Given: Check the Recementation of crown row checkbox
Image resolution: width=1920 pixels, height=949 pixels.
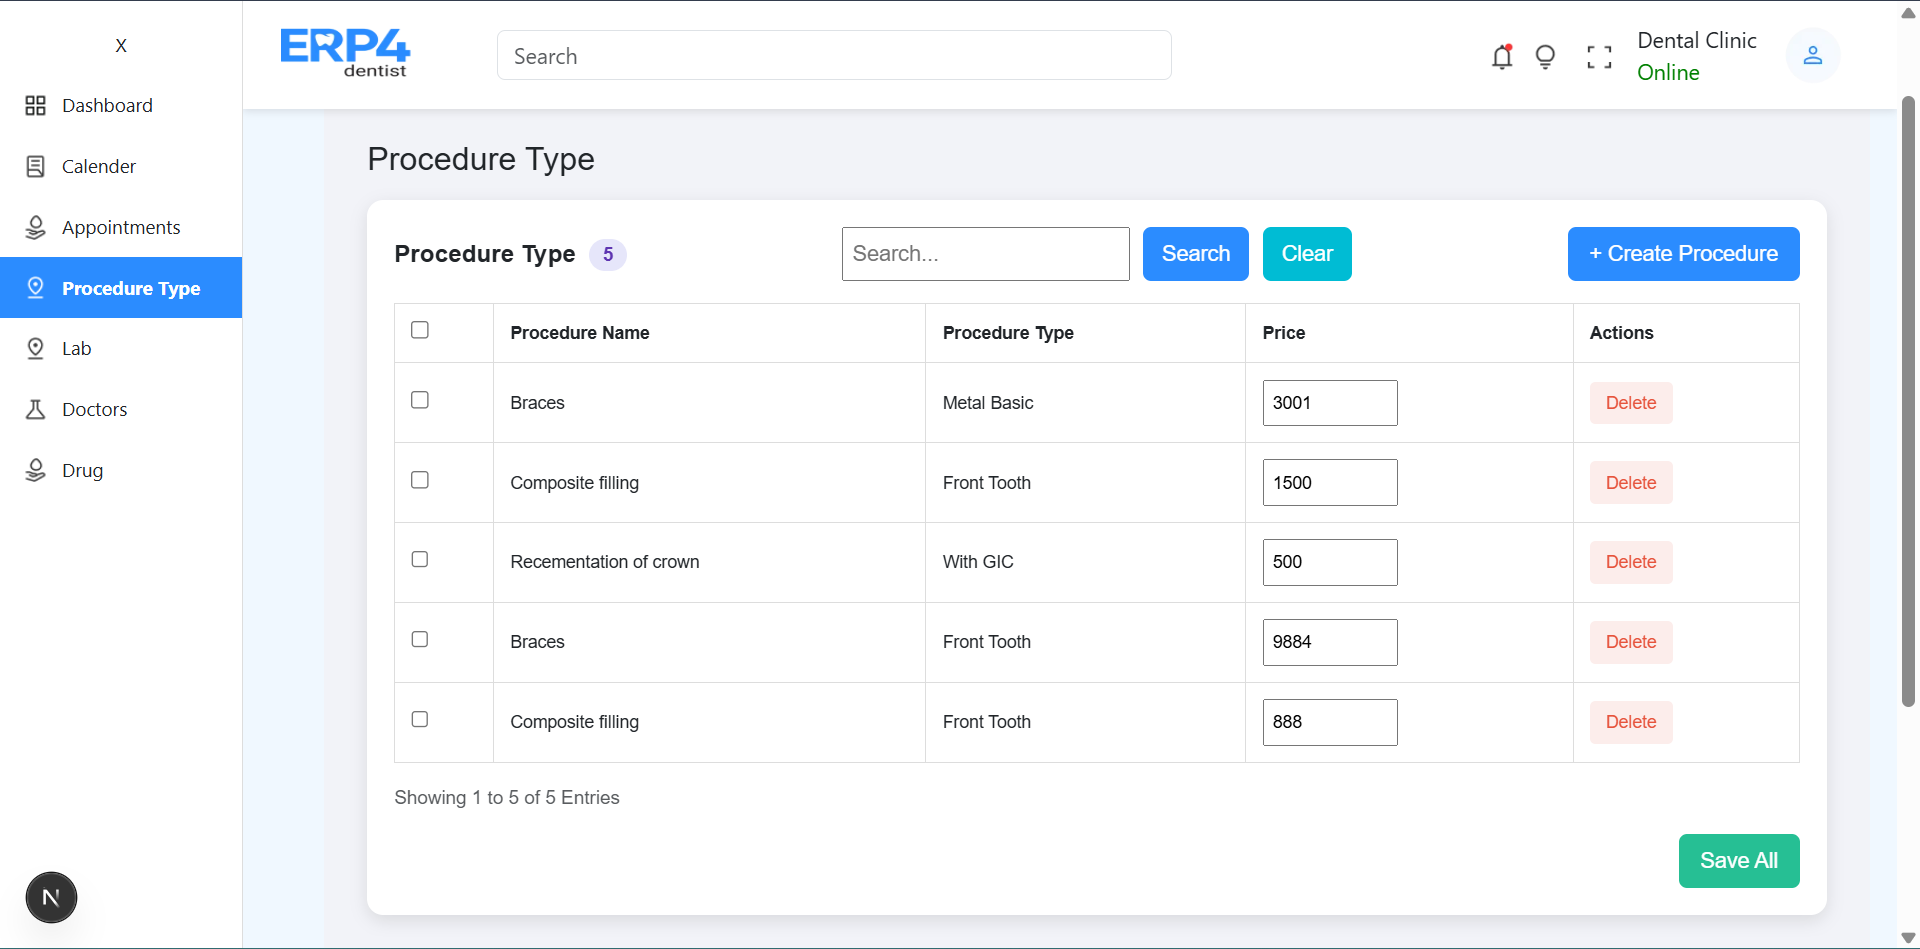Looking at the screenshot, I should pyautogui.click(x=420, y=559).
